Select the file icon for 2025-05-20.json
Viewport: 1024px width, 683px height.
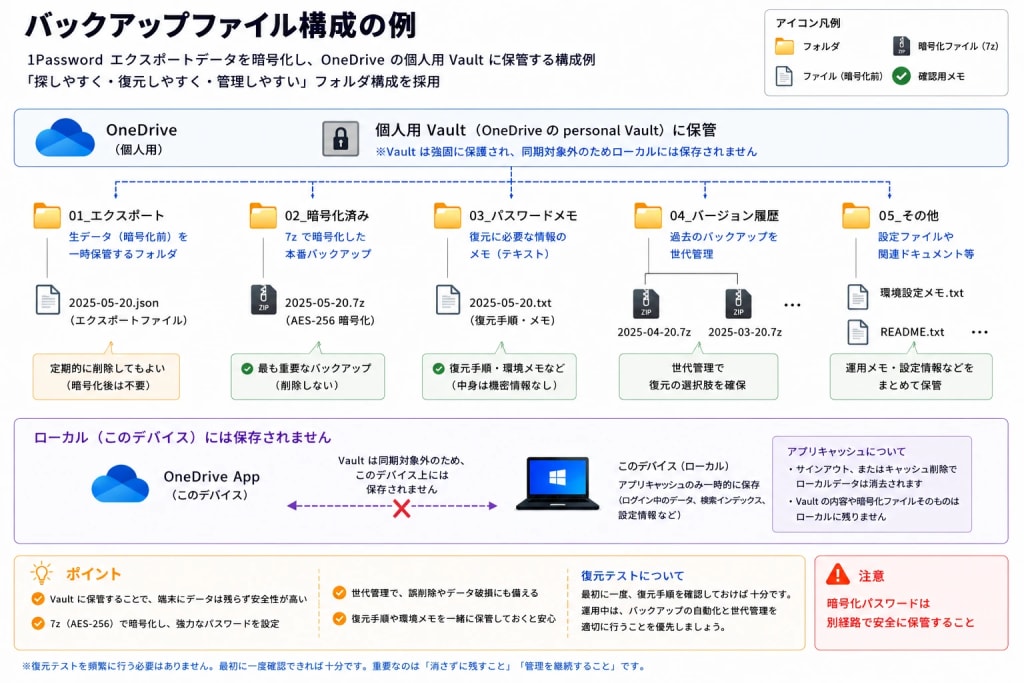(x=48, y=300)
